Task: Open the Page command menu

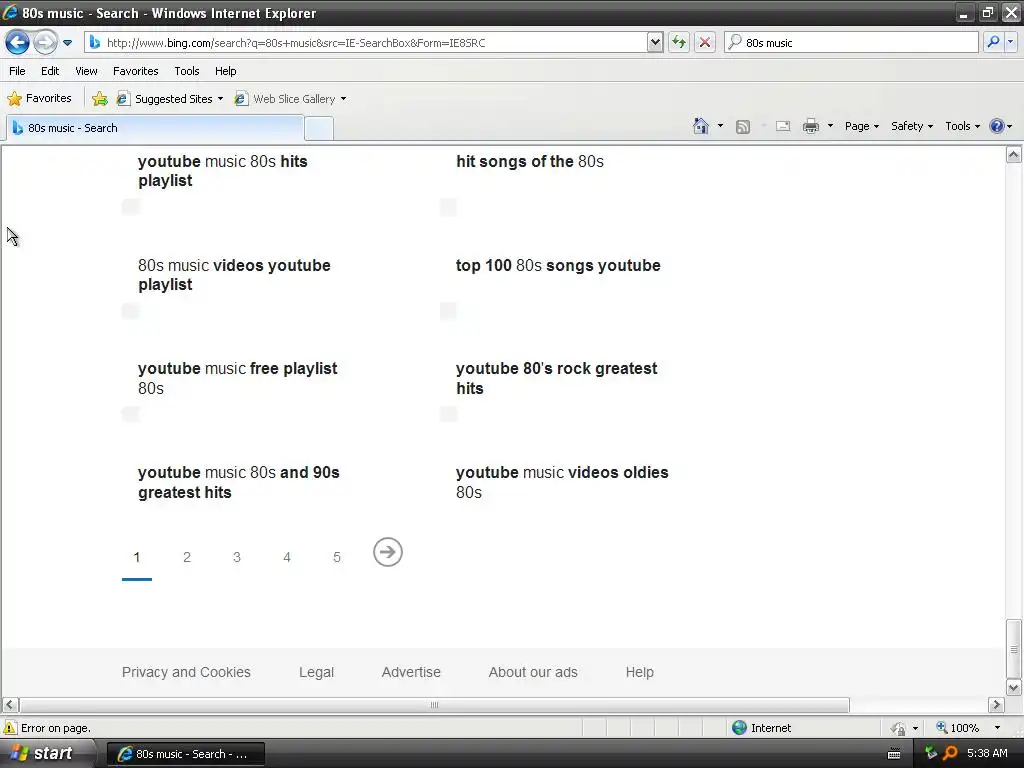Action: (x=861, y=126)
